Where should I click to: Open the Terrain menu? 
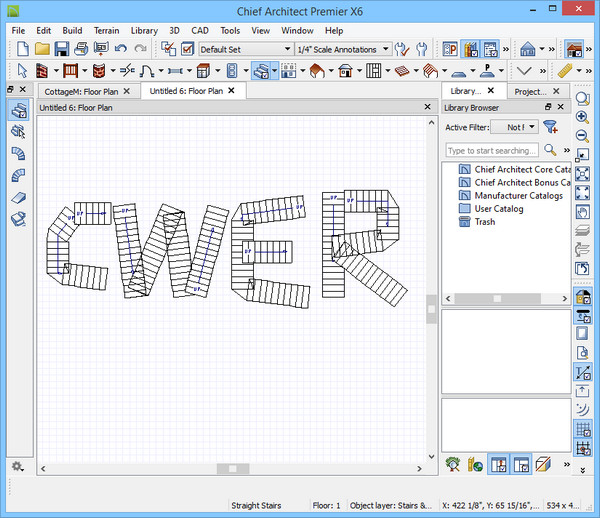106,30
